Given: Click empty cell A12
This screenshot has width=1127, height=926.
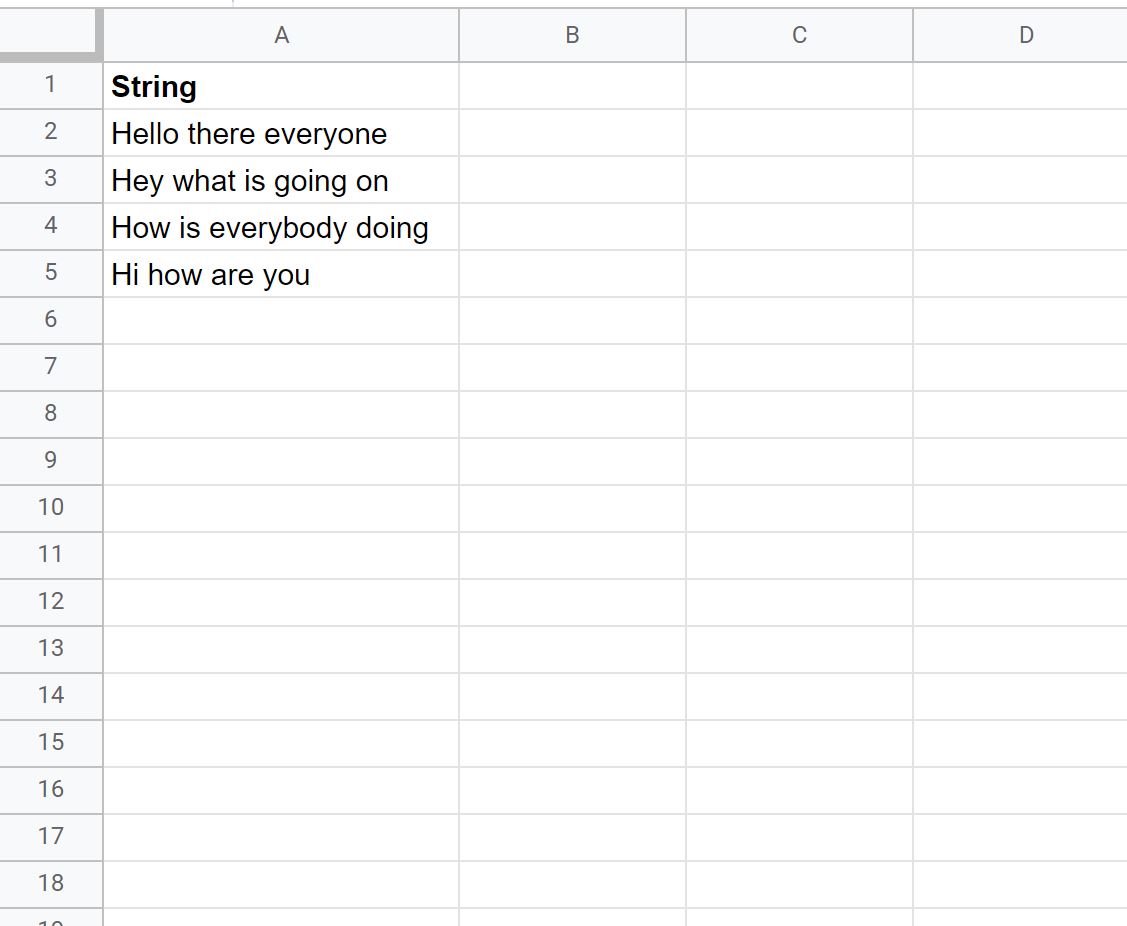Looking at the screenshot, I should tap(281, 602).
